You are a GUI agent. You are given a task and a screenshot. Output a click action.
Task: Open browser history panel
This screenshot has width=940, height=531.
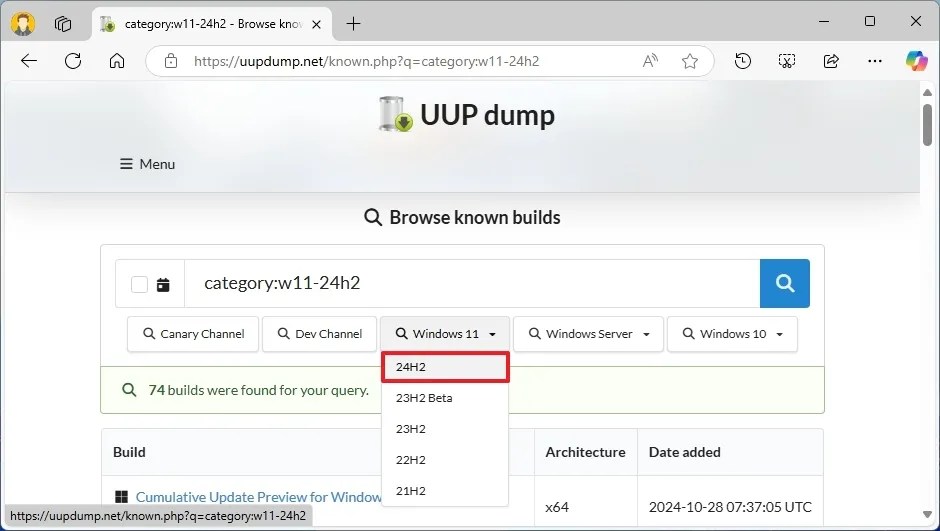743,61
